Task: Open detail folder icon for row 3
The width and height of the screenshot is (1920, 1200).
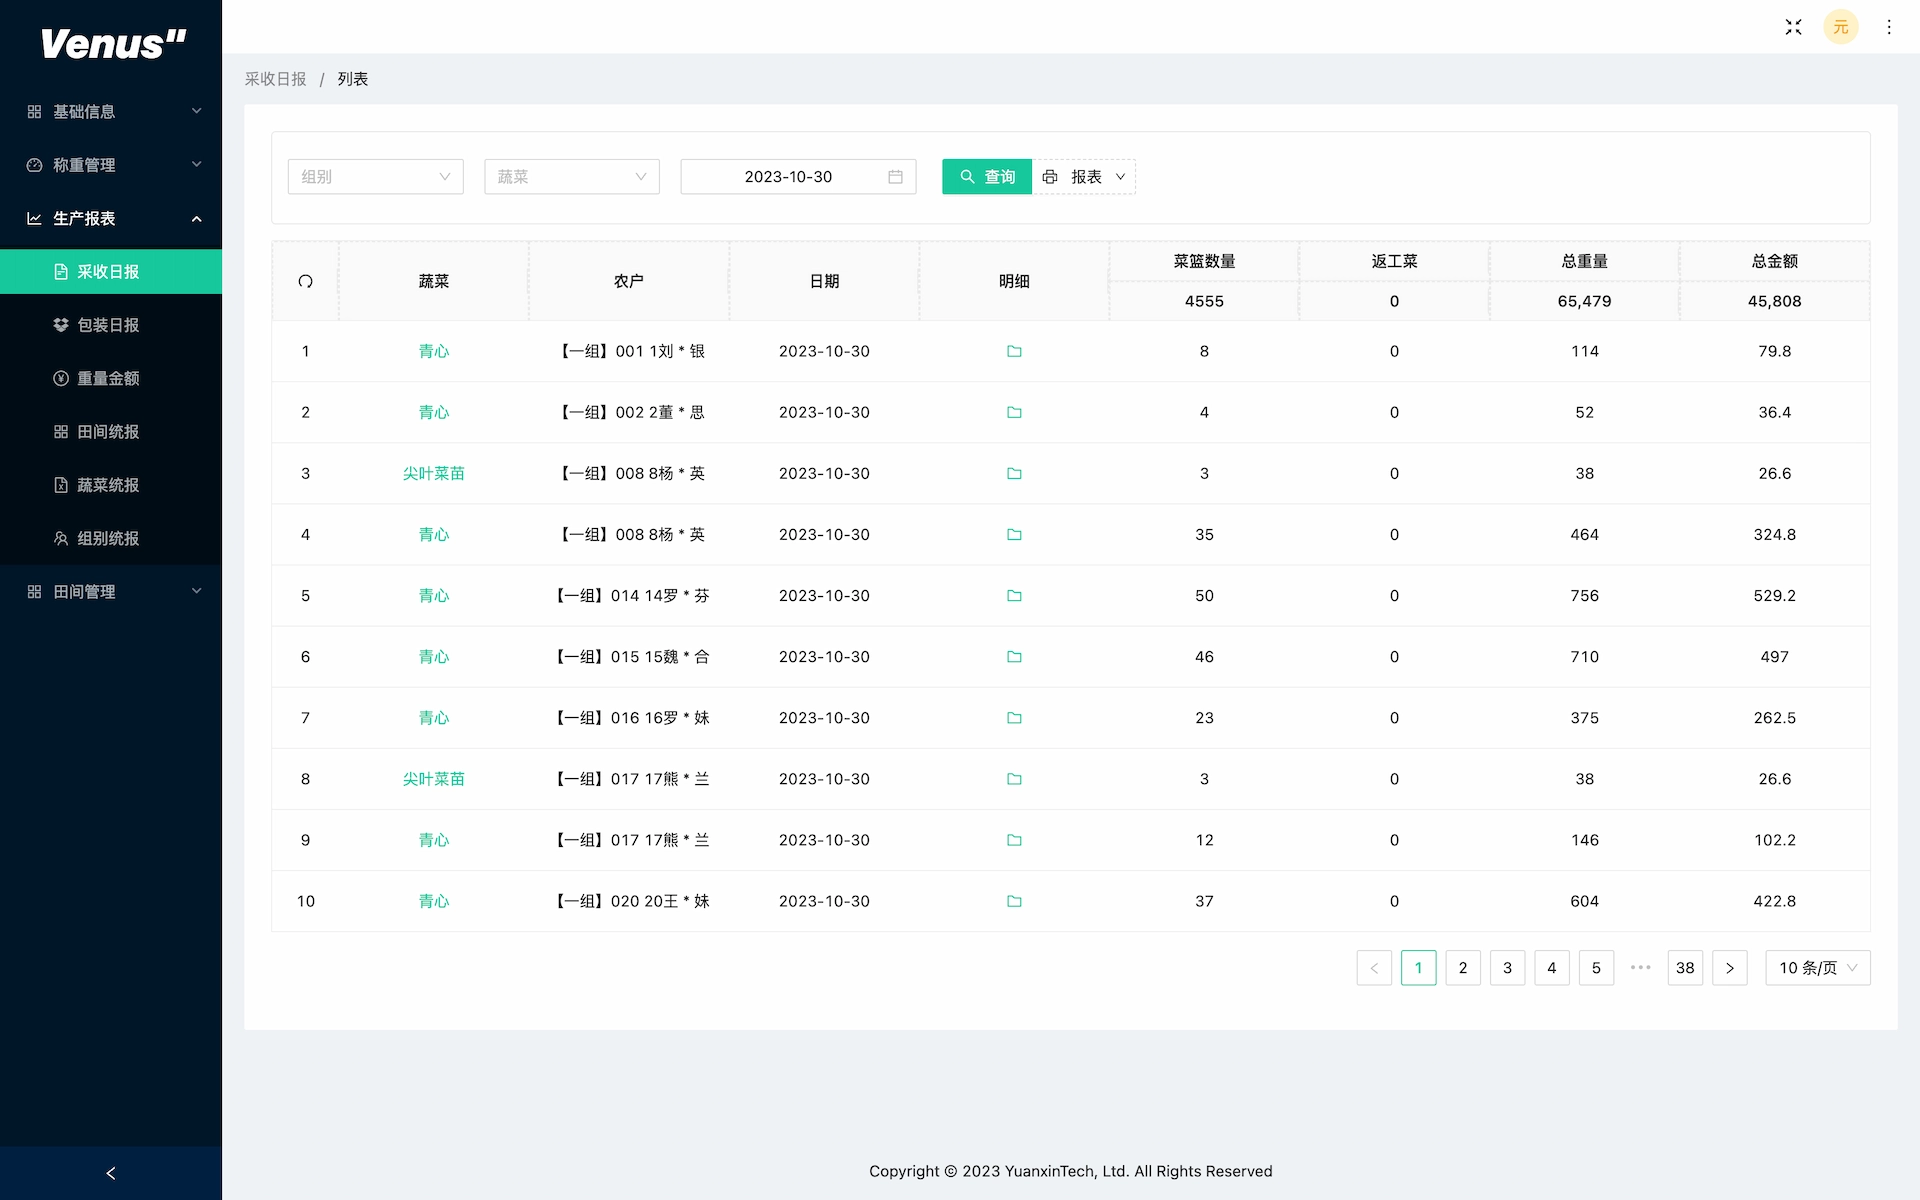Action: (x=1014, y=473)
